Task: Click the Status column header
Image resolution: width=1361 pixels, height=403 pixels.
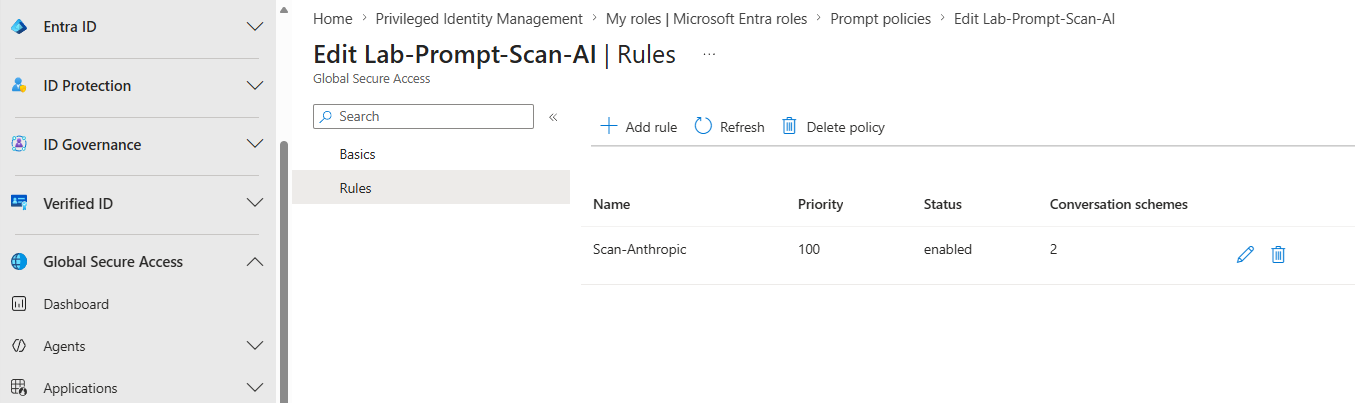Action: click(943, 204)
